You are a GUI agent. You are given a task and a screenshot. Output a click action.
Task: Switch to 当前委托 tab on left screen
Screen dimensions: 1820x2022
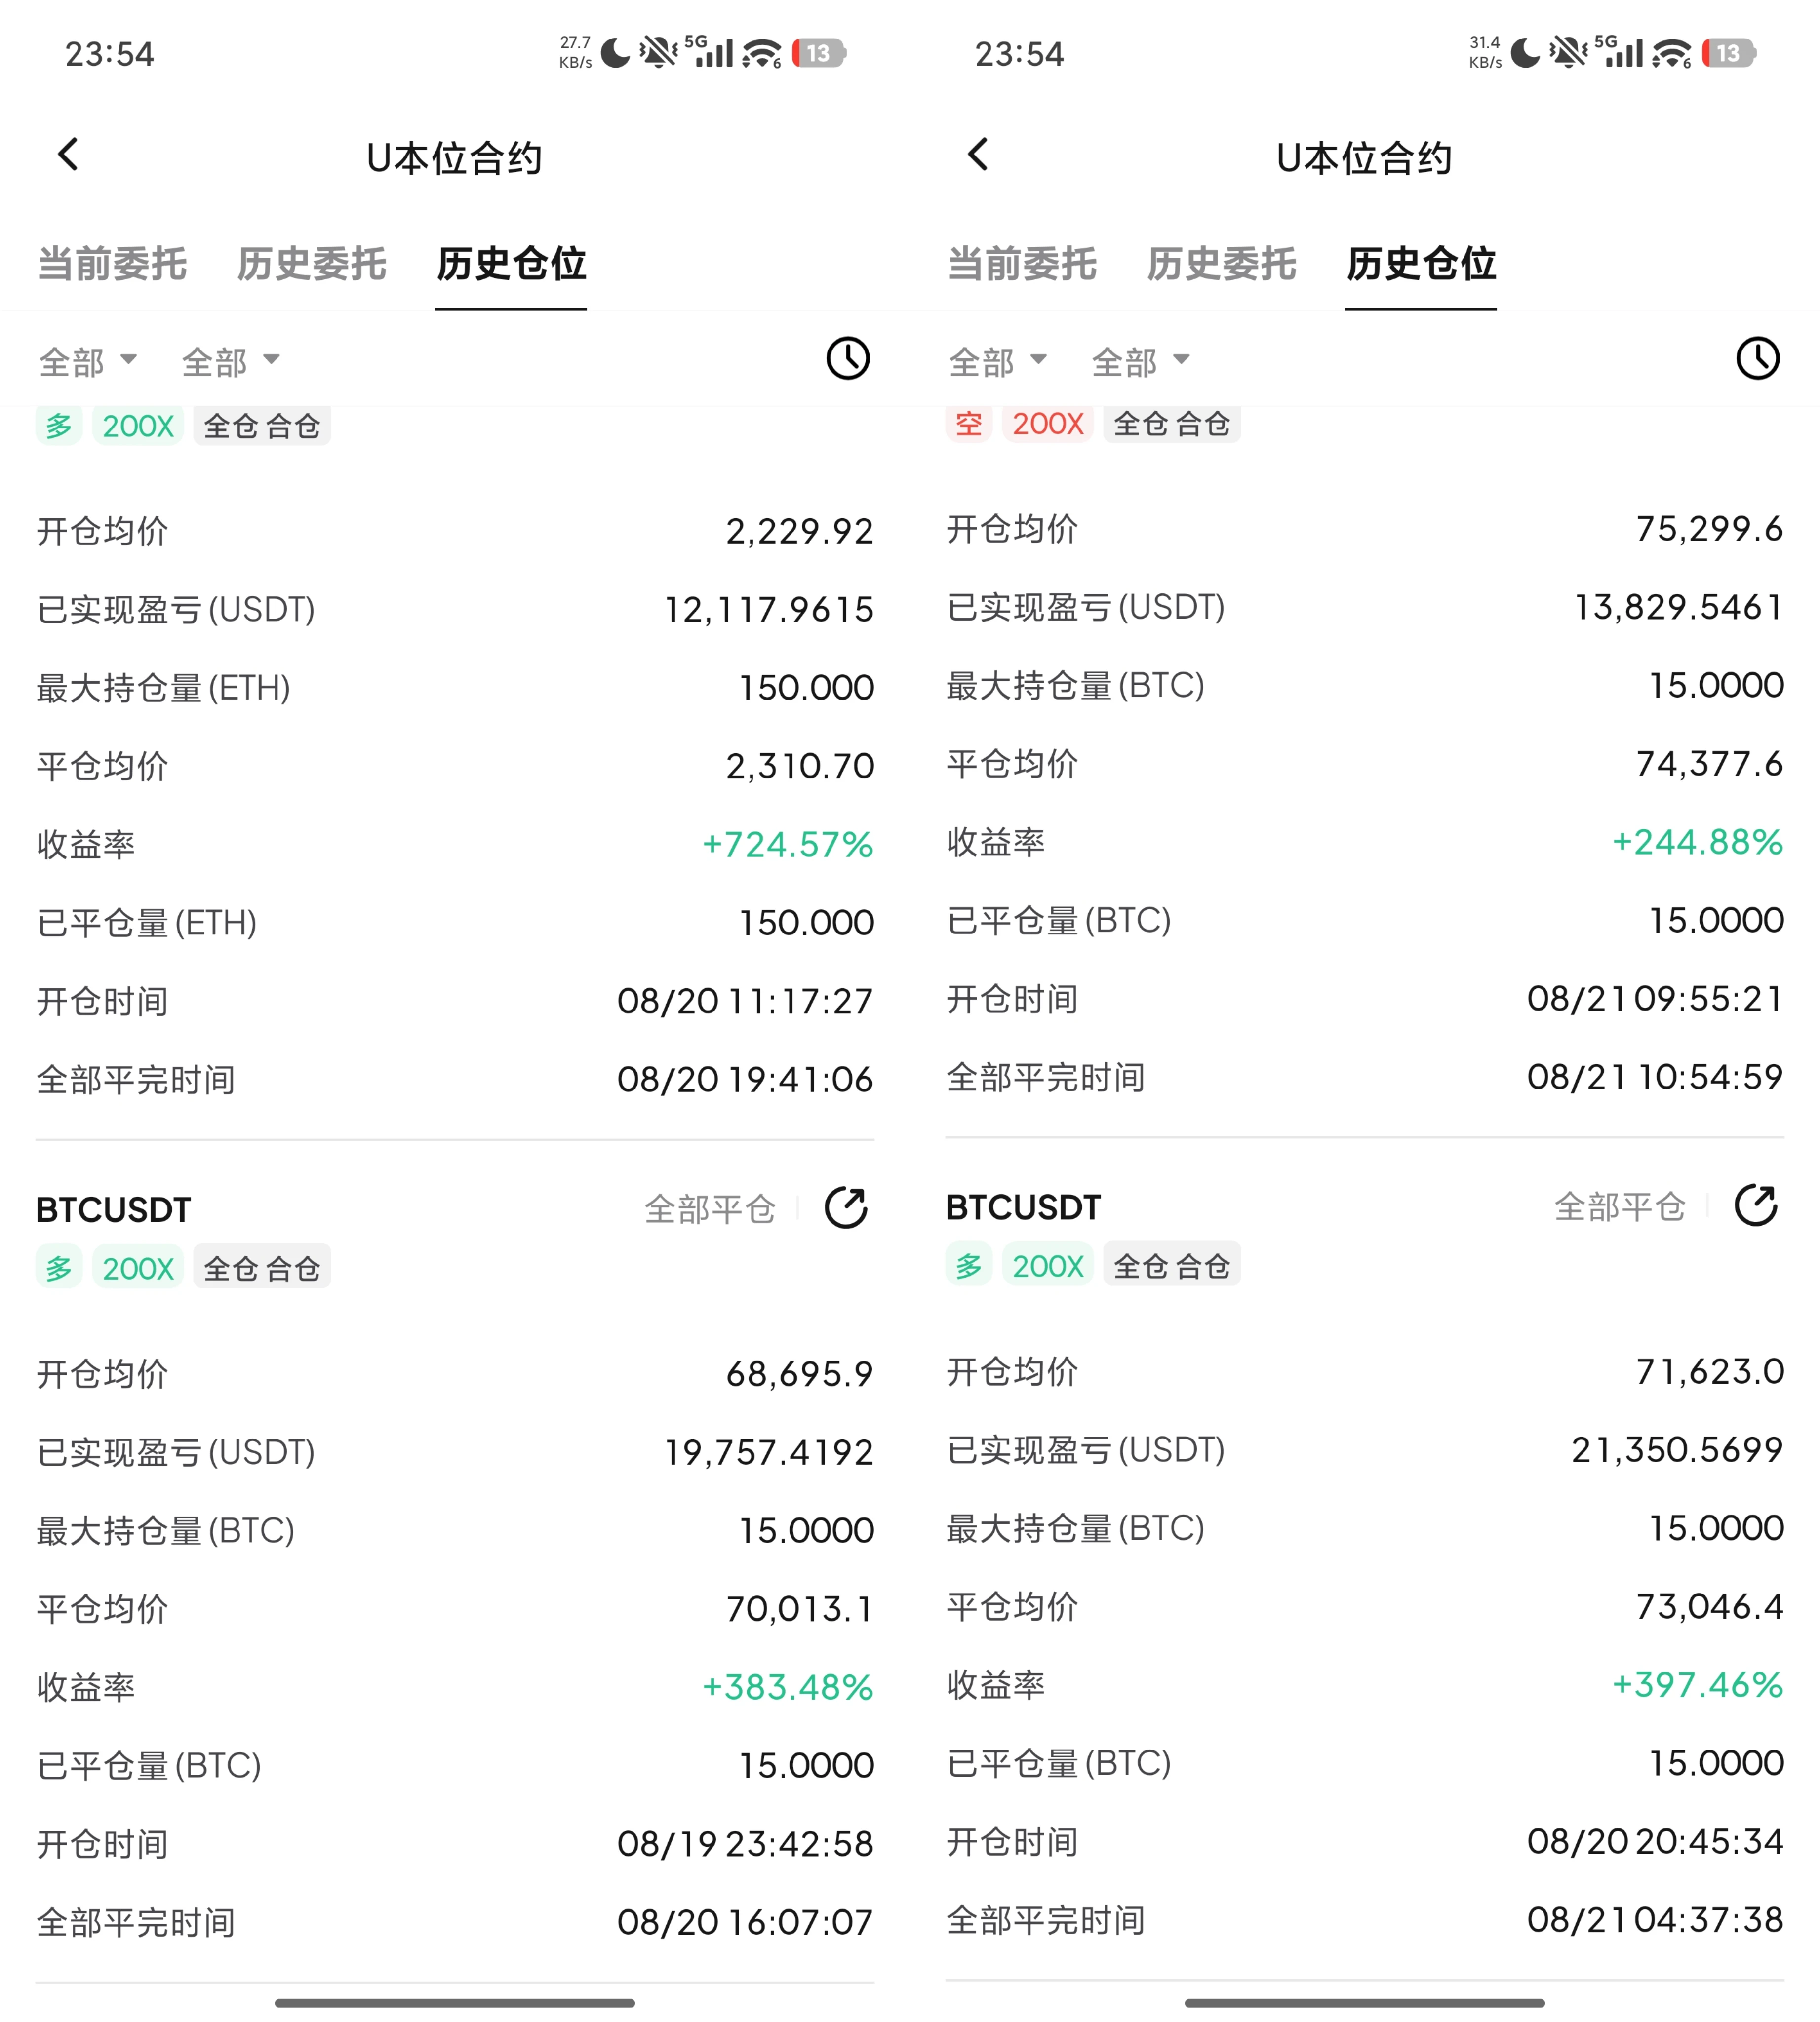pos(112,264)
